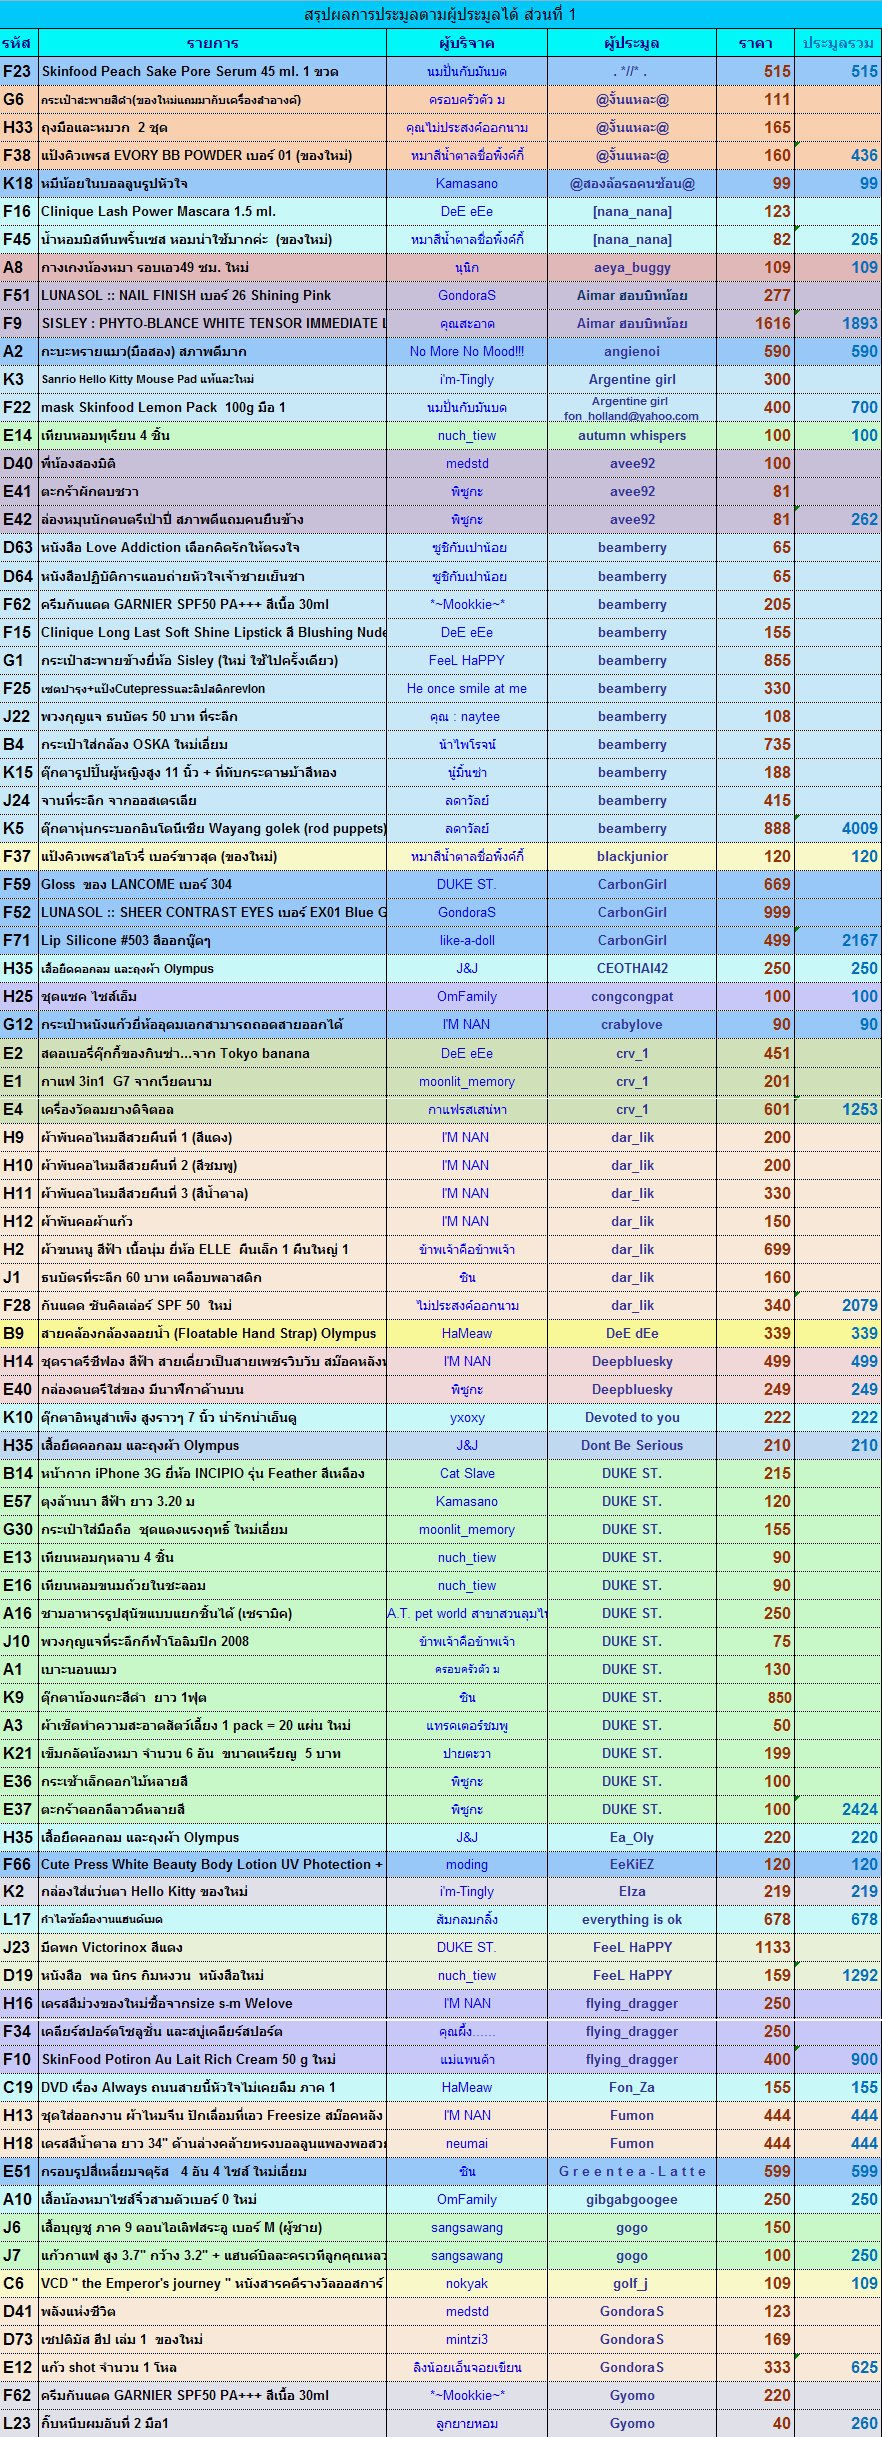Viewport: 882px width, 2437px height.
Task: Select the Sanrio Hello Kitty Mouse Pad item
Action: (212, 379)
